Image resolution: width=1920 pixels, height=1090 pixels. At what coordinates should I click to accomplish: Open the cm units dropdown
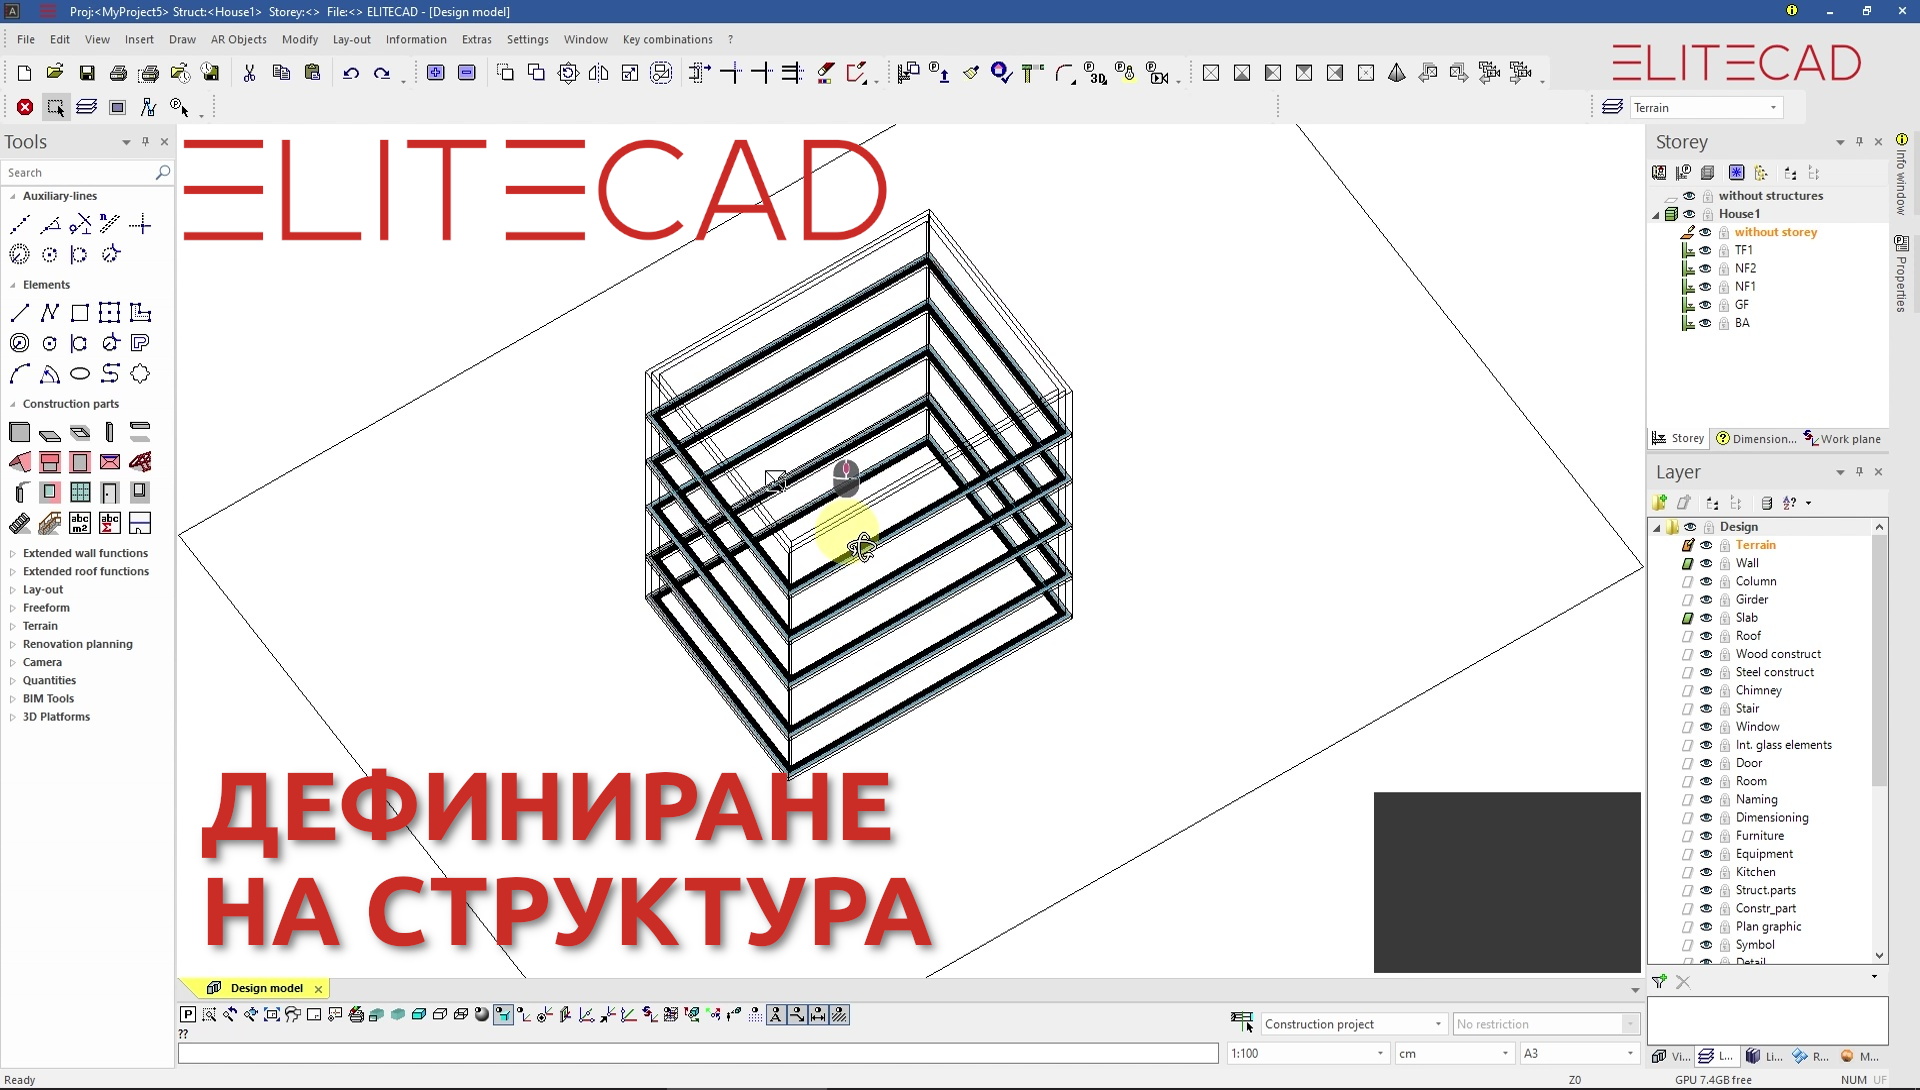tap(1505, 1053)
